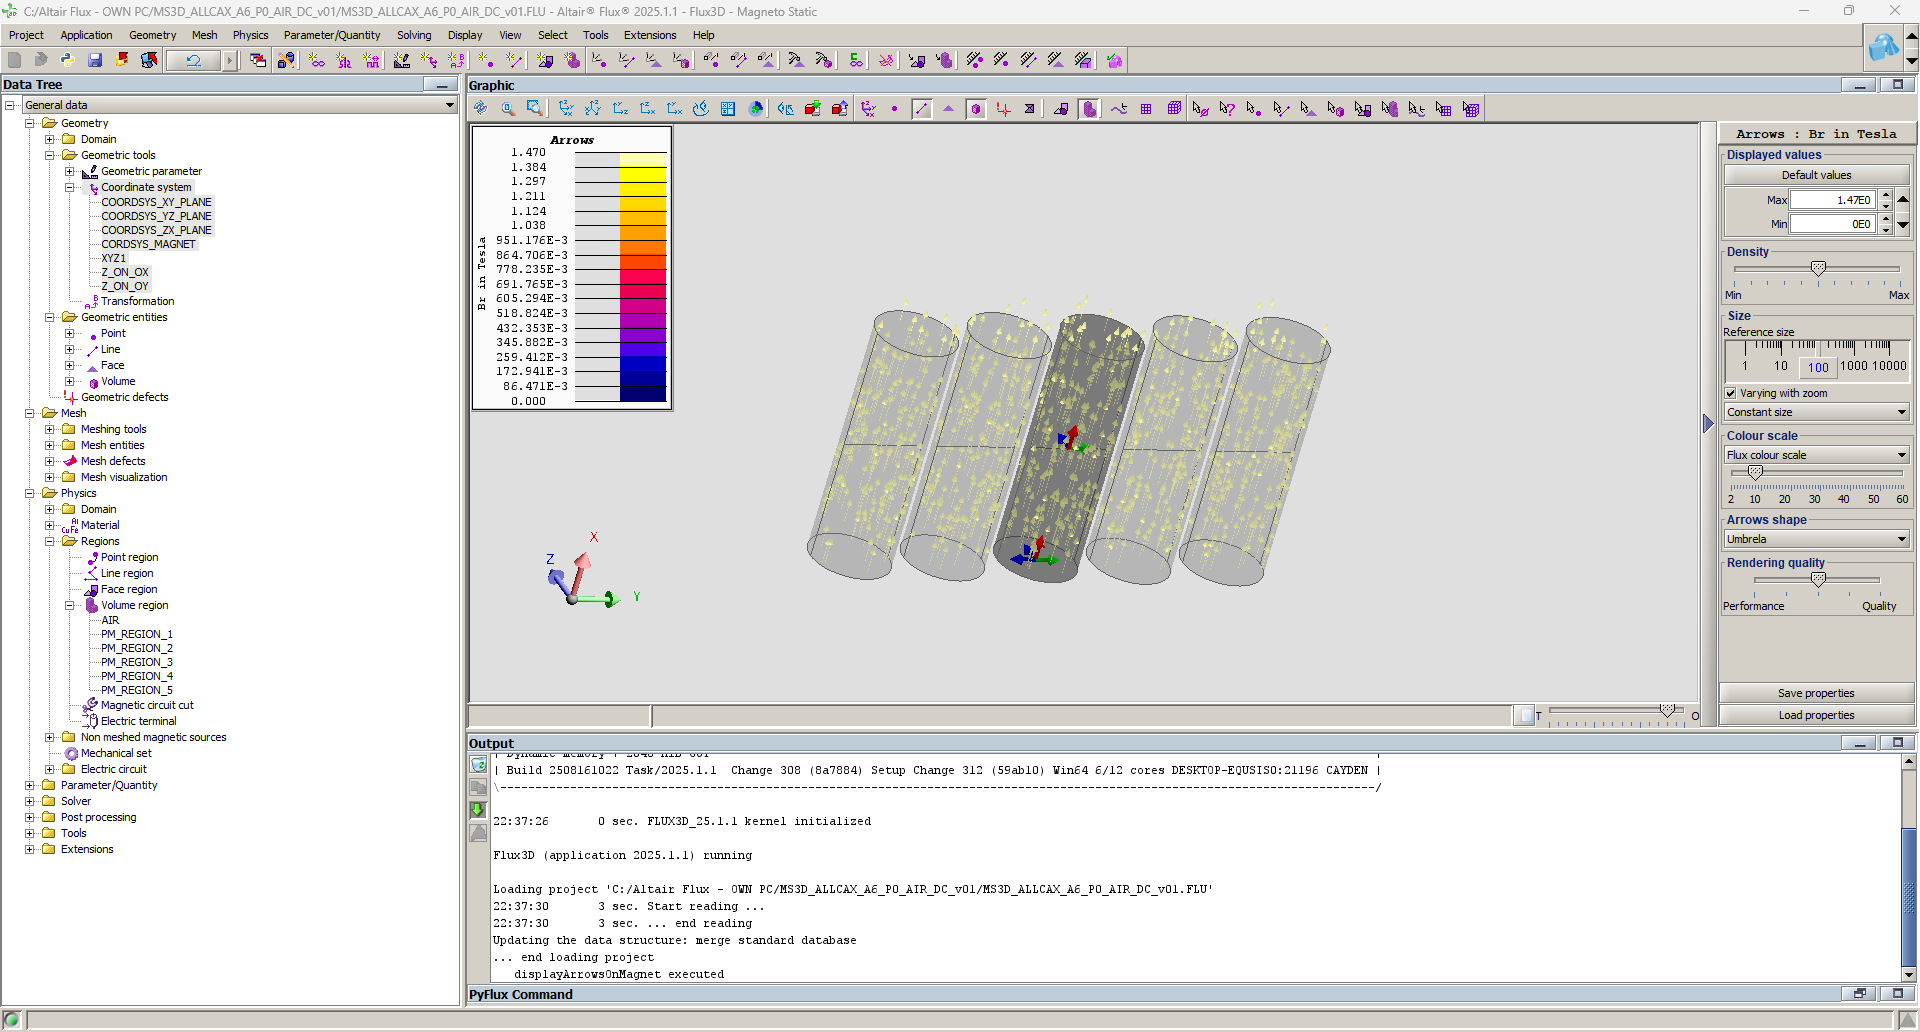Image resolution: width=1920 pixels, height=1032 pixels.
Task: Click the magnetic circuit cut icon in tree
Action: (90, 705)
